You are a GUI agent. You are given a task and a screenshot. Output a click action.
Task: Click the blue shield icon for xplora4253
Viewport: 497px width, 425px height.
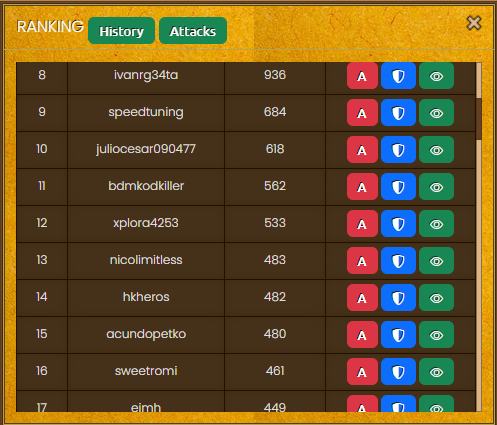(398, 224)
